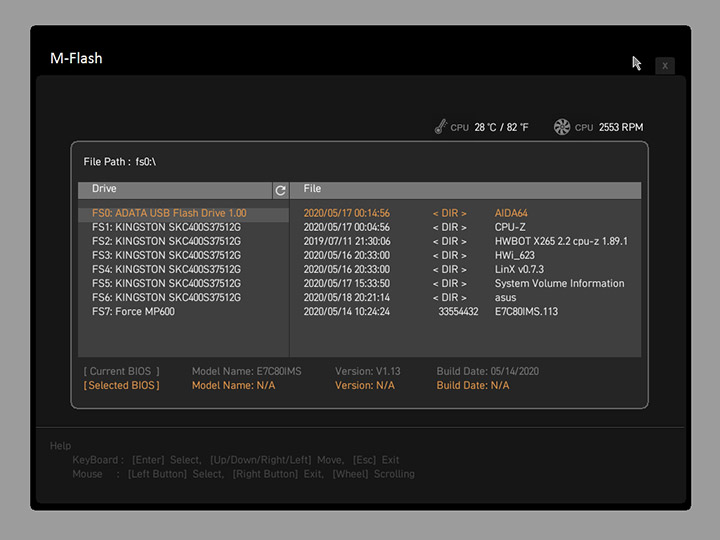Click the refresh drive list icon
This screenshot has height=540, width=720.
[x=280, y=190]
